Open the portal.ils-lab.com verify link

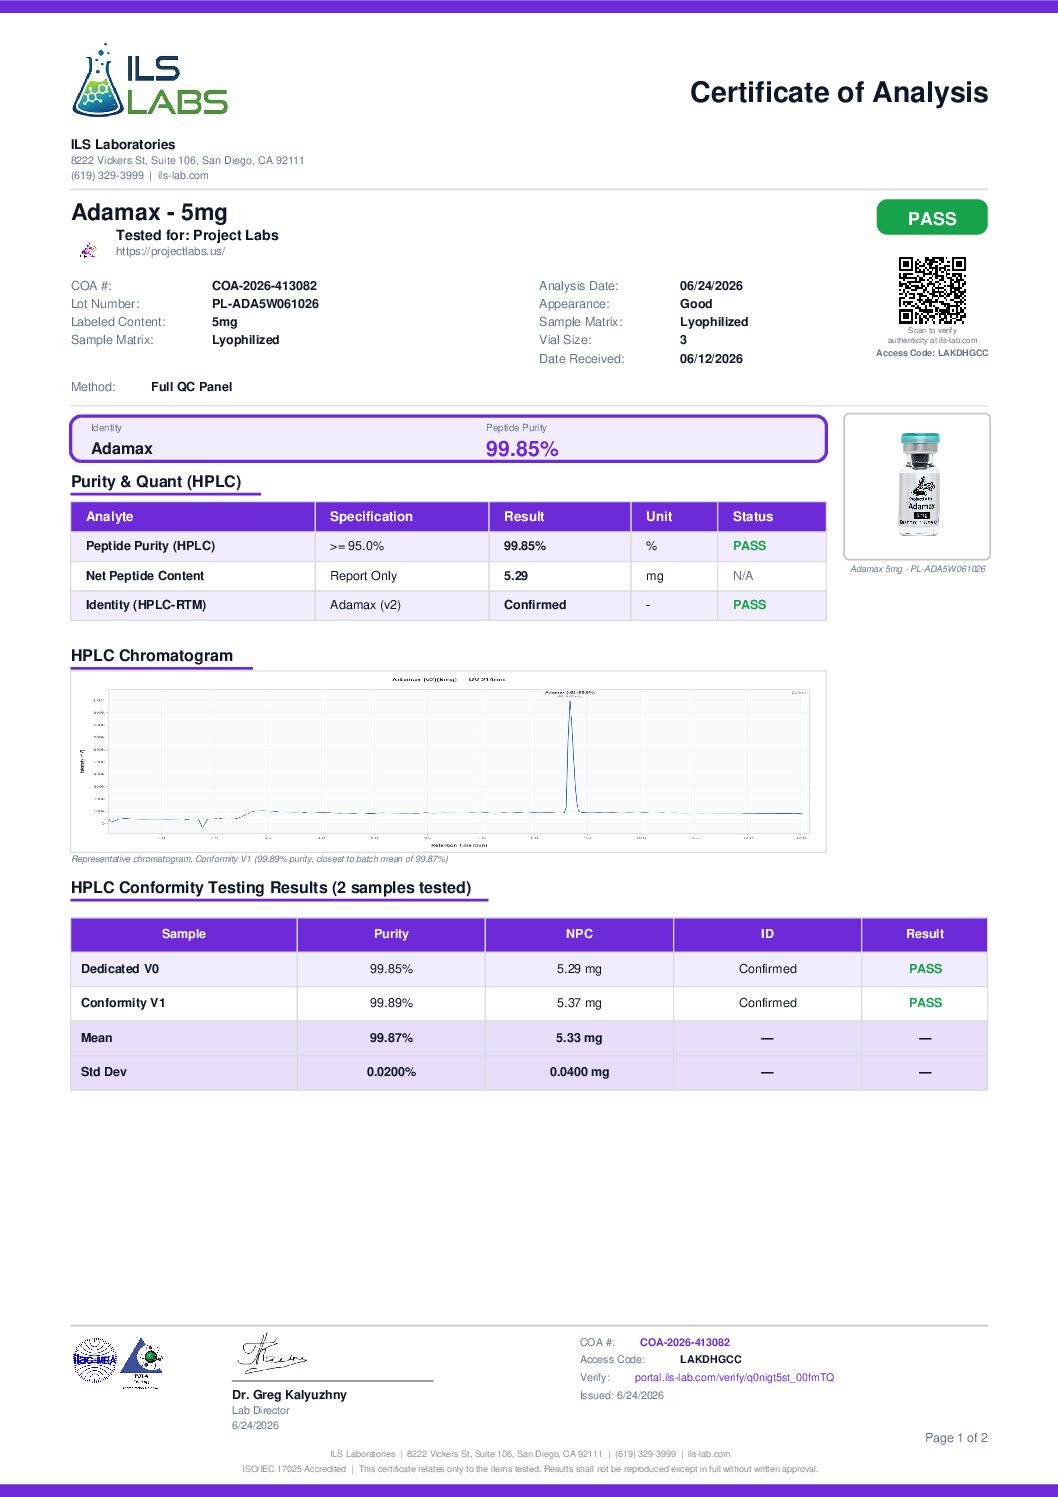pos(734,1378)
